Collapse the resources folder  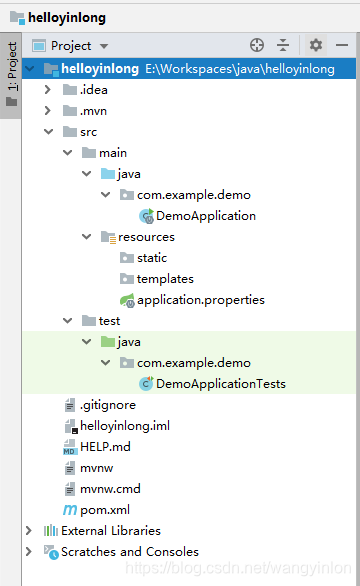tap(87, 237)
